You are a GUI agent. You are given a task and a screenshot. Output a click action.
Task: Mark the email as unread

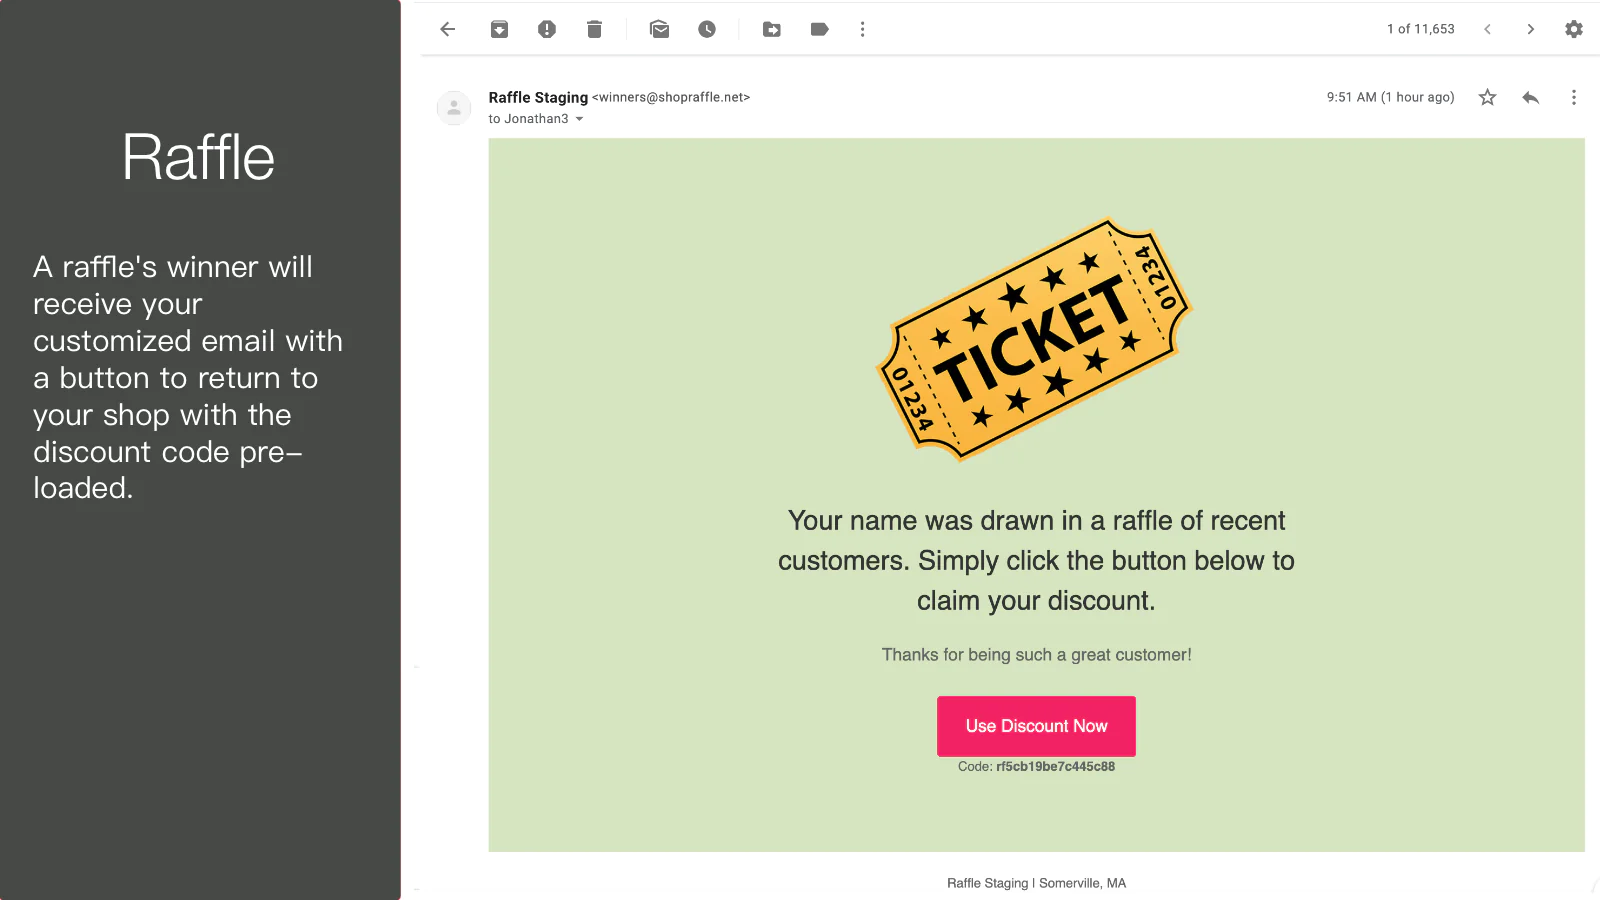(659, 29)
